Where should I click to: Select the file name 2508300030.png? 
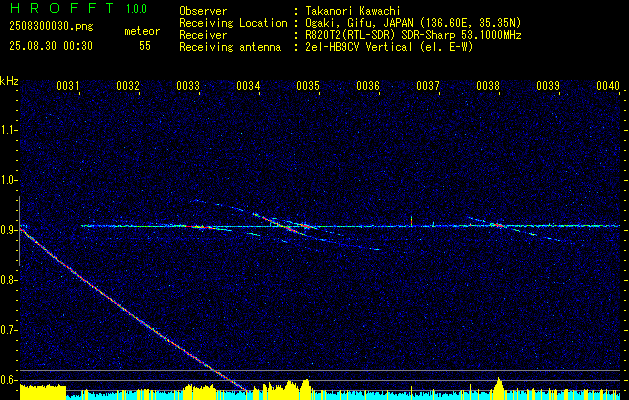tap(51, 27)
